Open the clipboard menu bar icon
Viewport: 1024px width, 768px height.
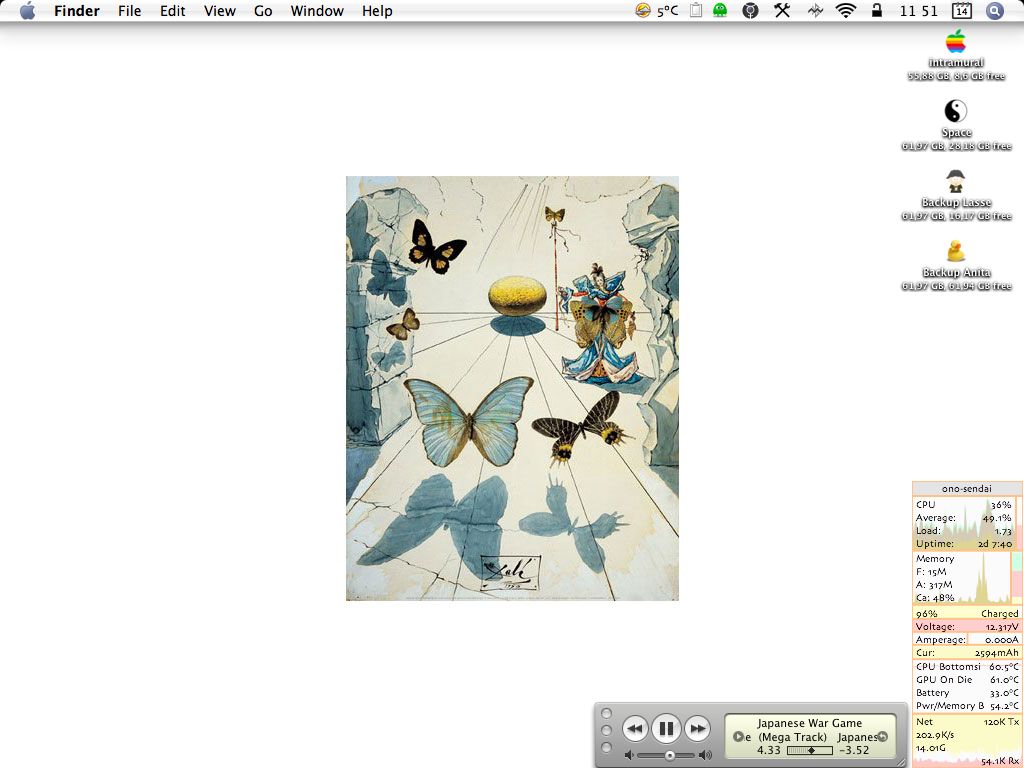pos(696,10)
